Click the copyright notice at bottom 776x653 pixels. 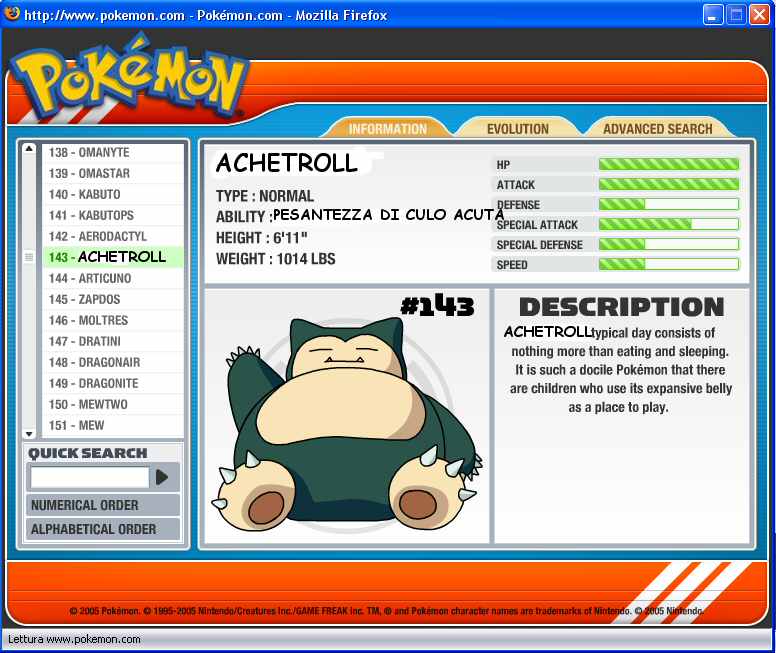point(387,611)
